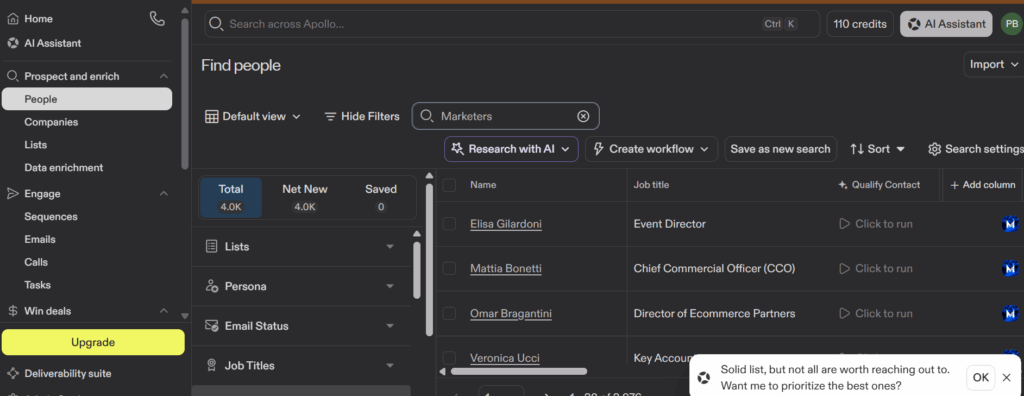Open the PB profile avatar menu
Screen dimensions: 1024x396
click(x=1012, y=24)
